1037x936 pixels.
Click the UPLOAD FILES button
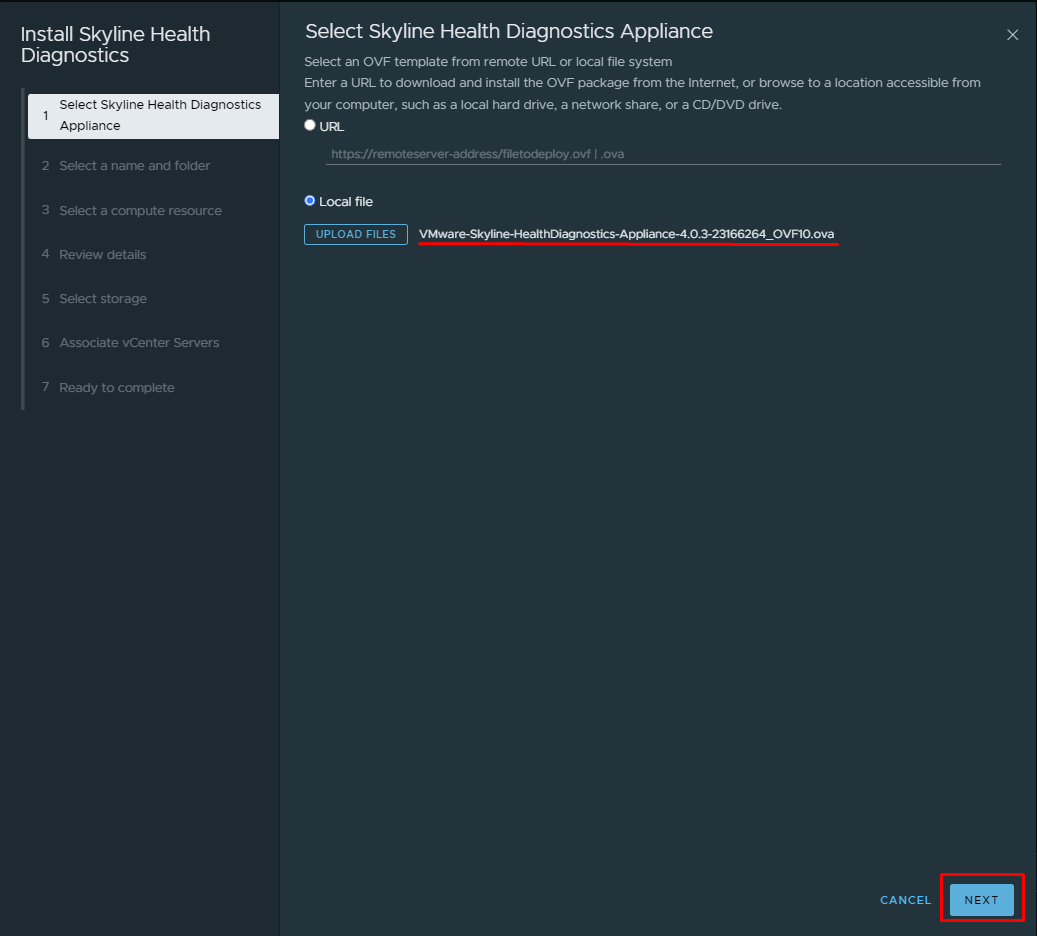click(x=356, y=234)
